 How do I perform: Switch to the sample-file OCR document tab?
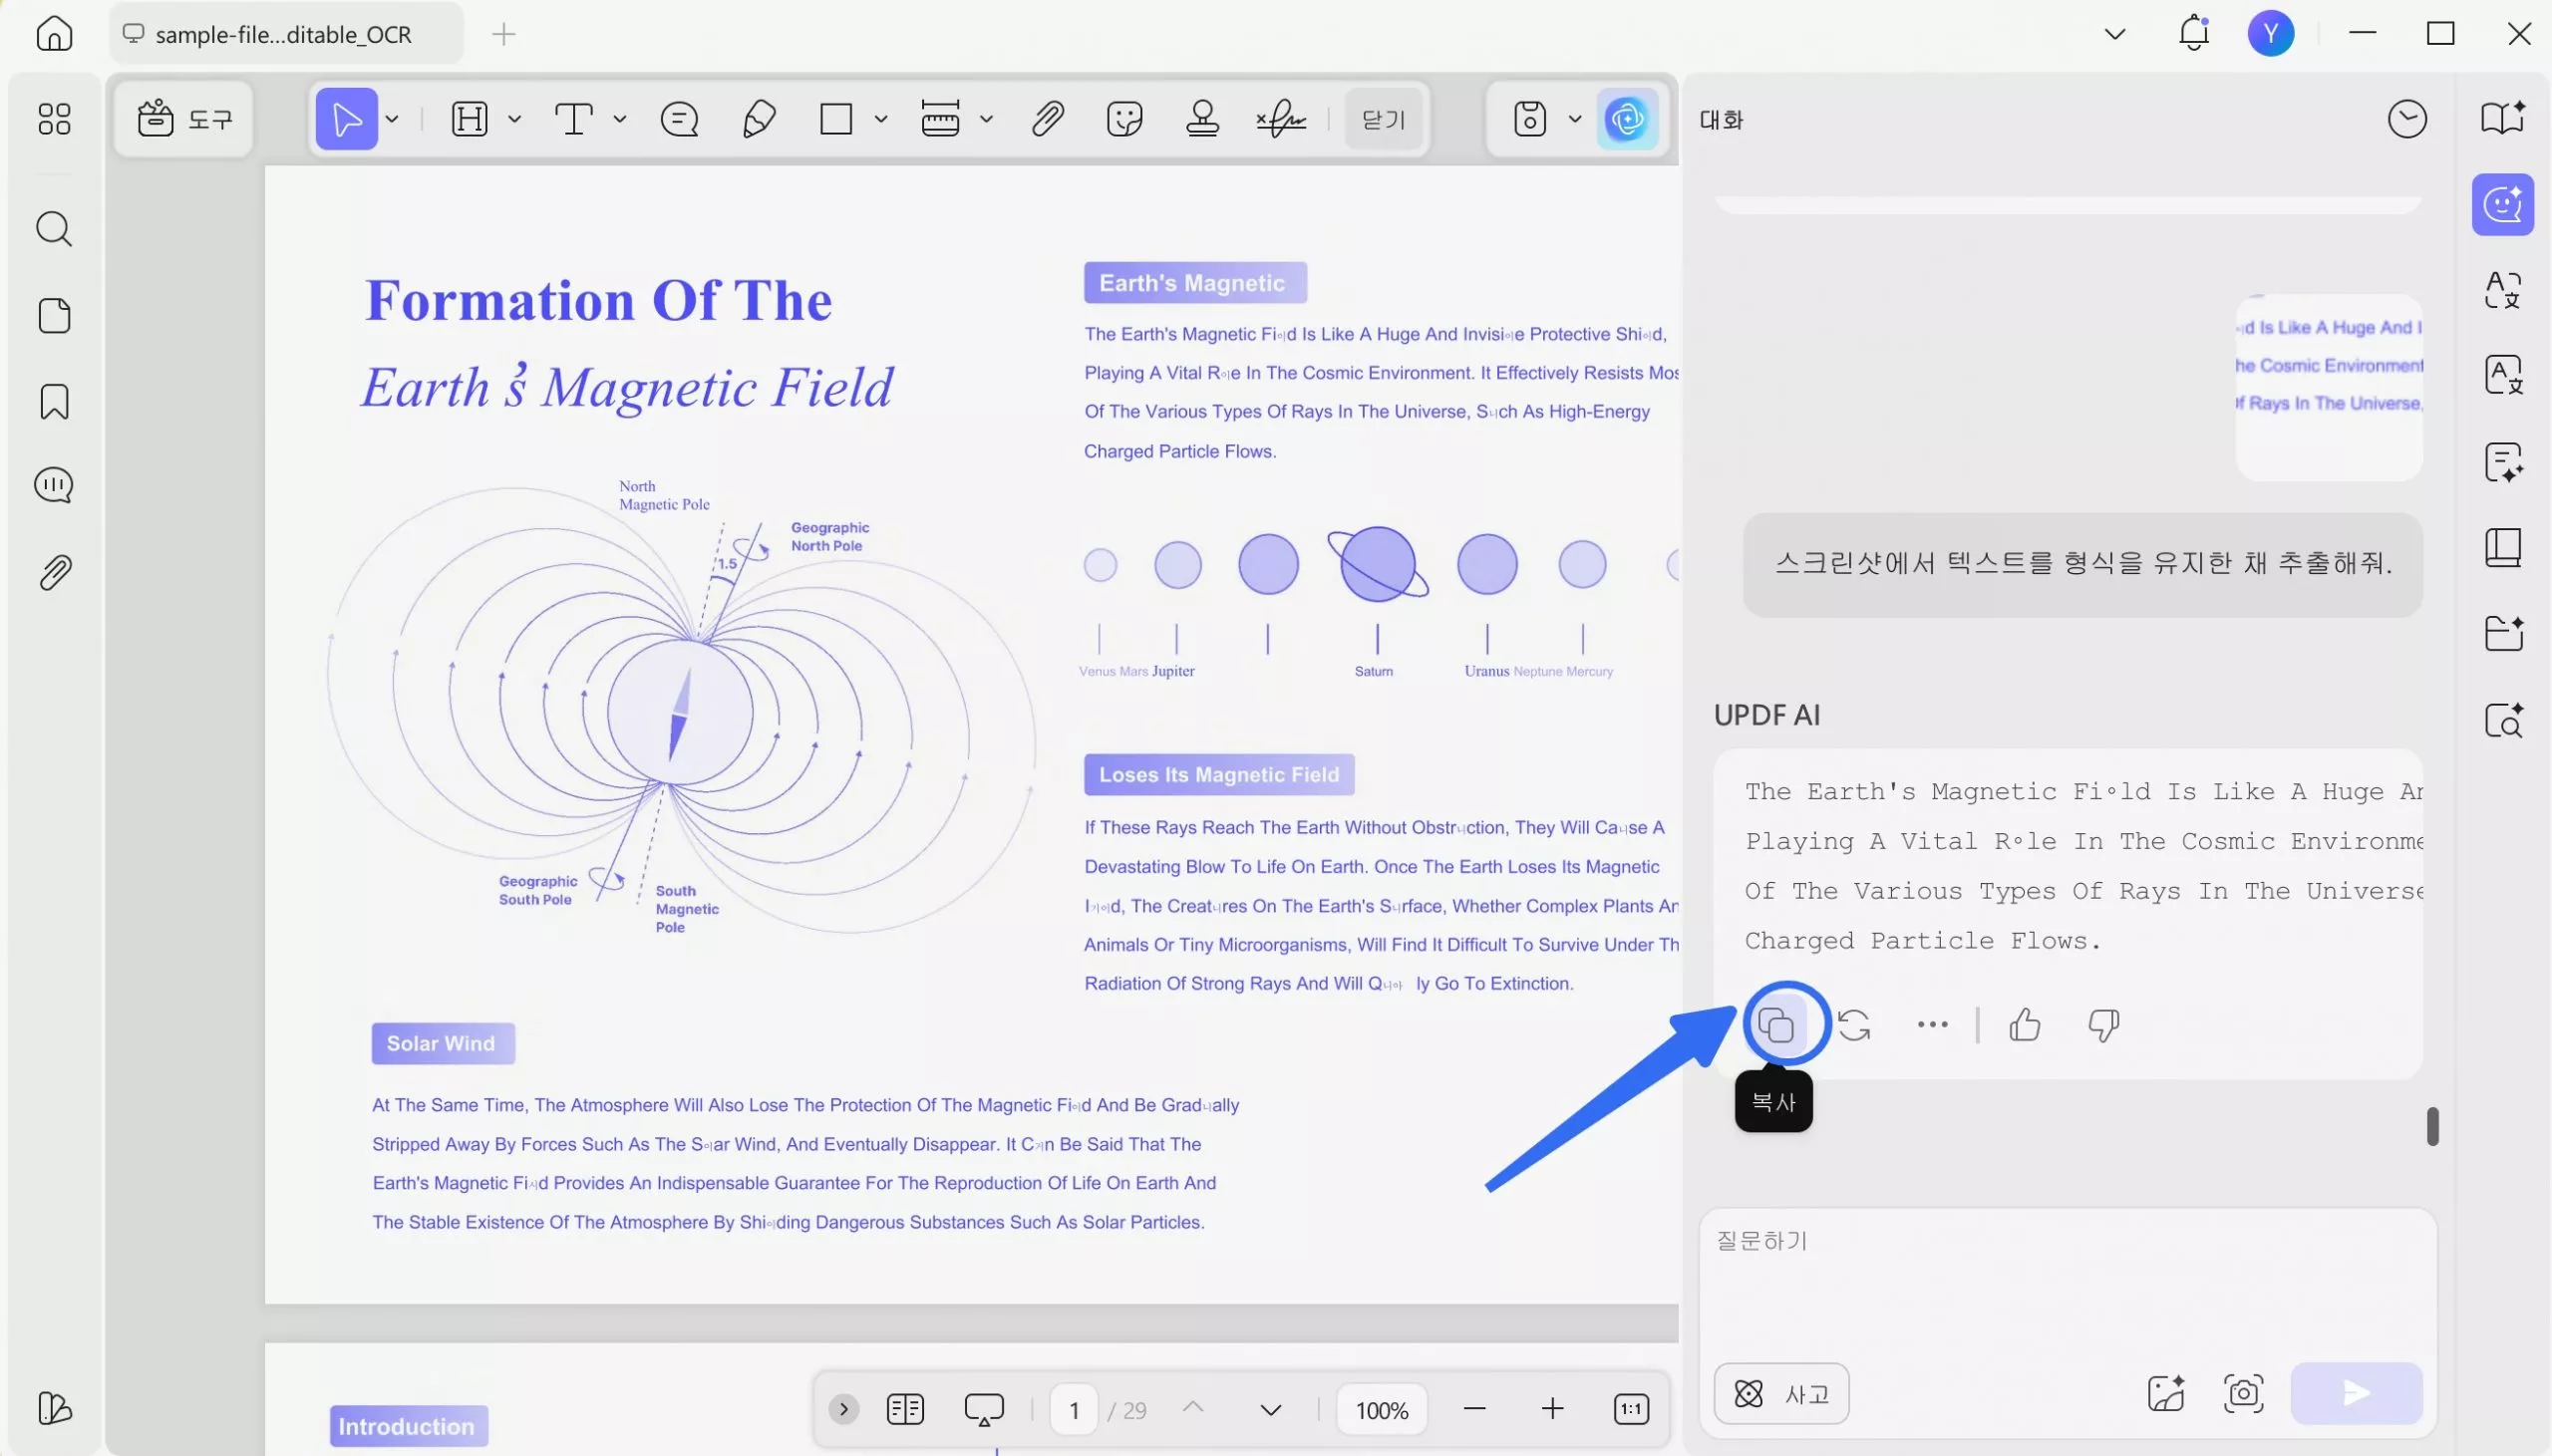click(x=284, y=34)
